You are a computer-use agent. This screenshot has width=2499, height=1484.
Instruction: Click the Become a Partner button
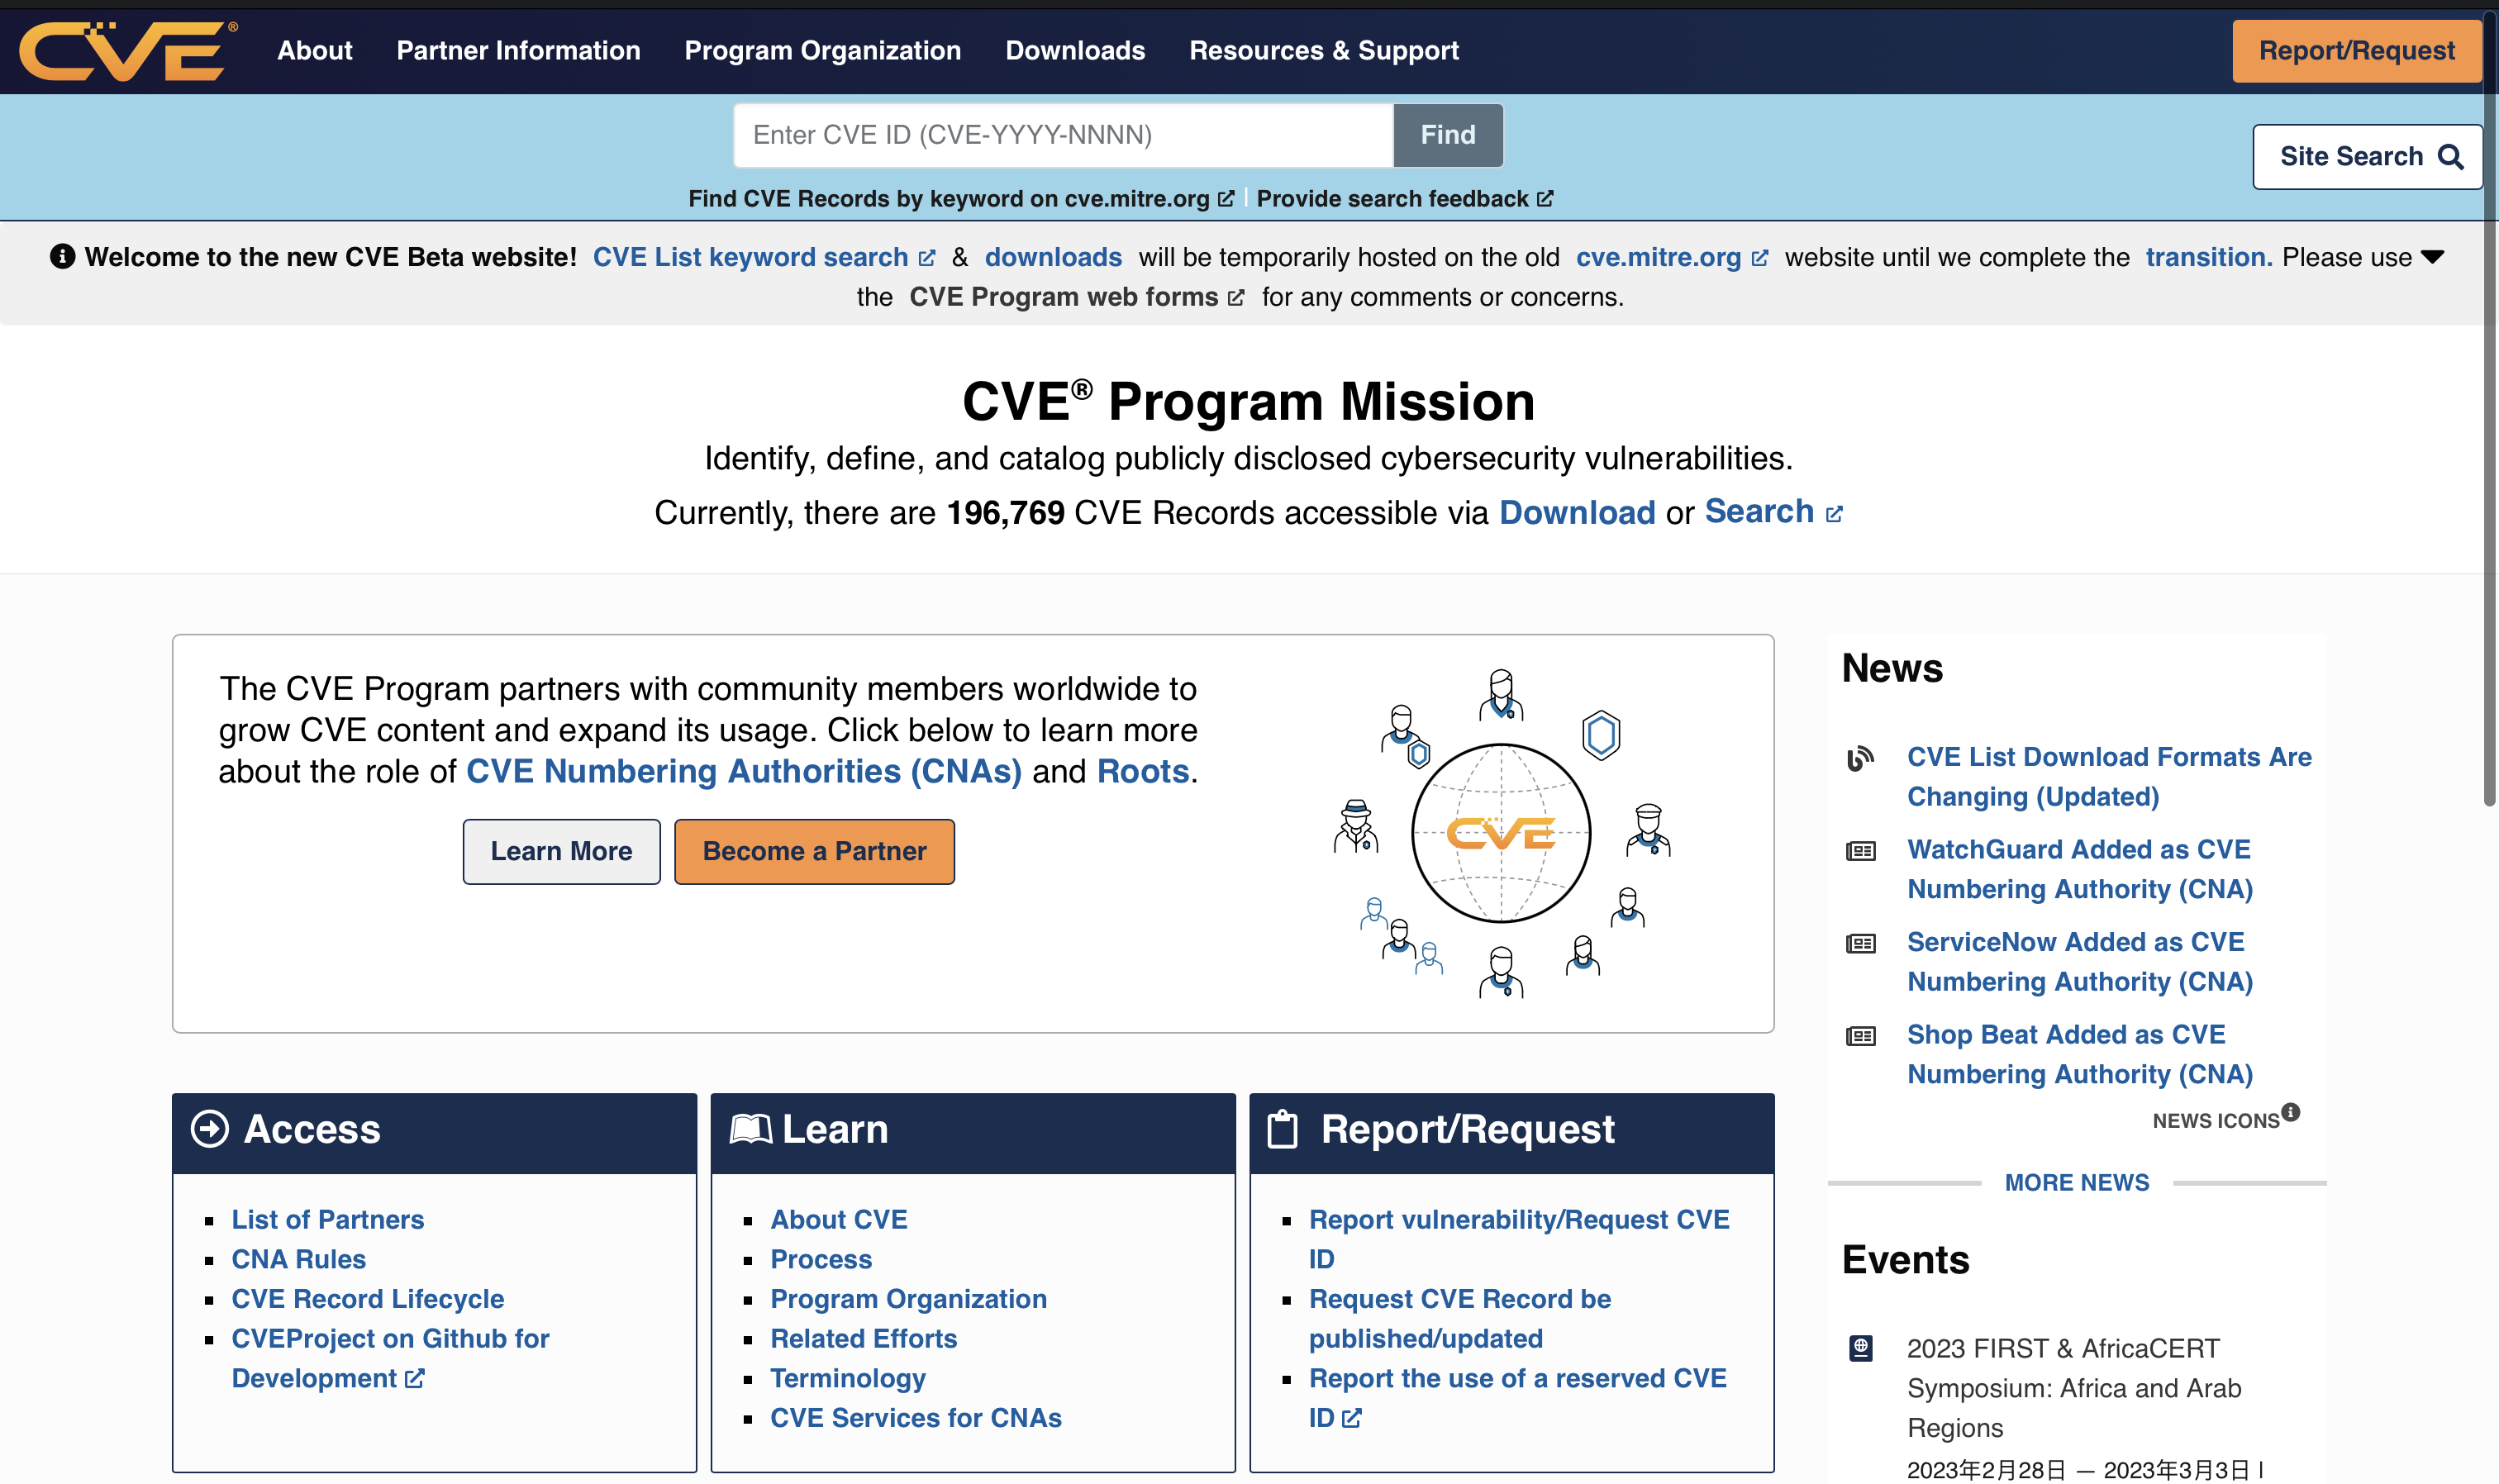tap(814, 851)
